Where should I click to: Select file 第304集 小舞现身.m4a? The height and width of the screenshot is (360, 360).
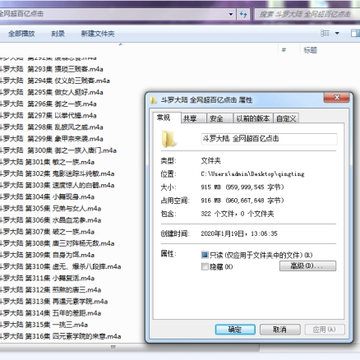47,197
